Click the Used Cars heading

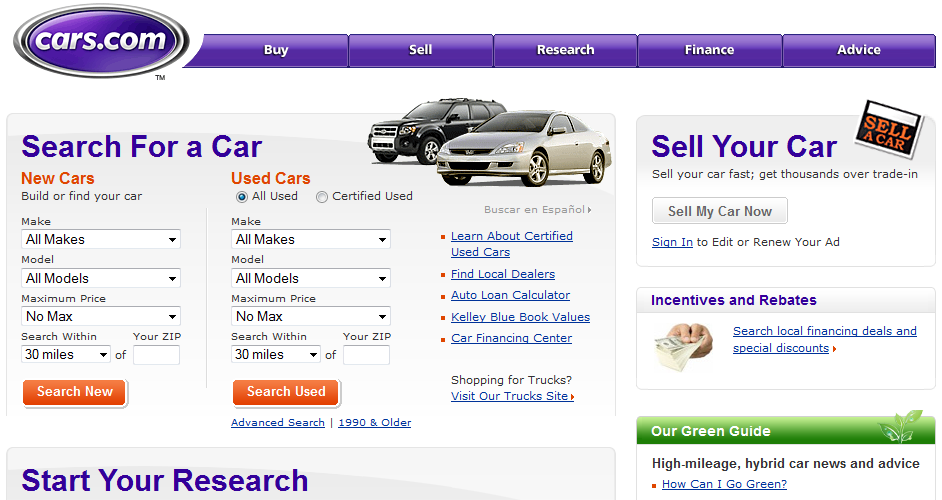tap(270, 178)
